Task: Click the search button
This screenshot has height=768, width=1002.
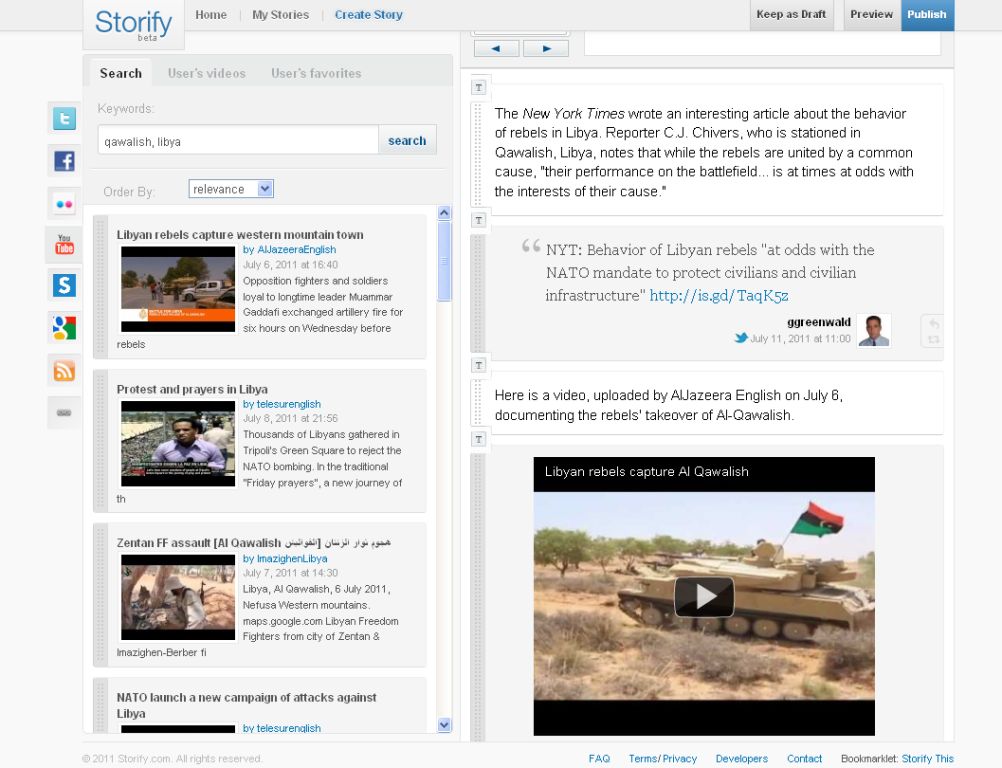Action: pos(407,140)
